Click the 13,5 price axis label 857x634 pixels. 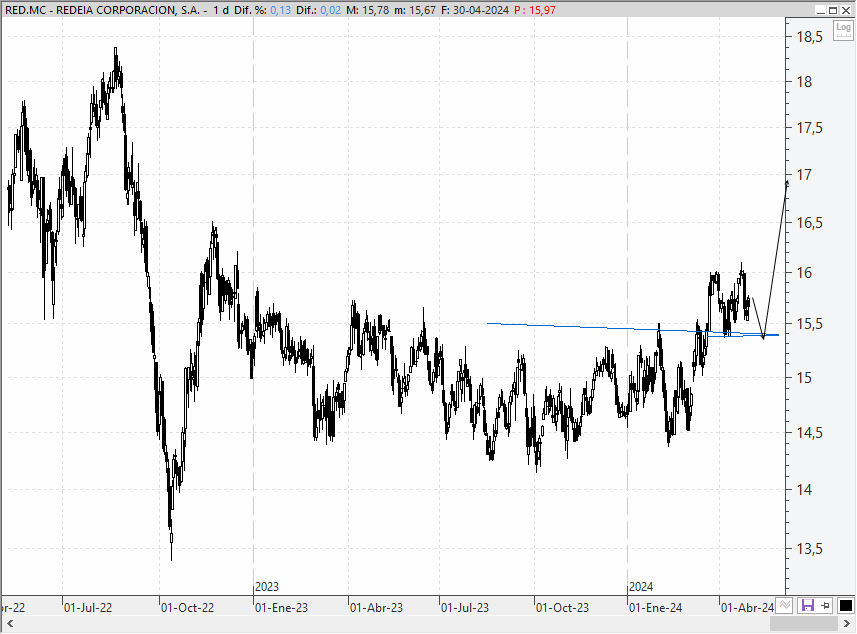(x=809, y=549)
